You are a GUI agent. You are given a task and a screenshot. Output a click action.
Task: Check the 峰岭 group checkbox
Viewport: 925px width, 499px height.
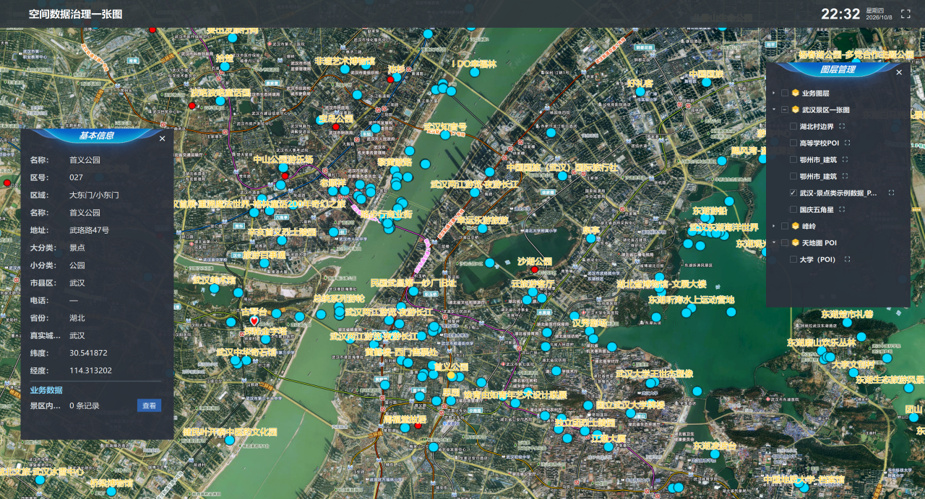(x=785, y=226)
